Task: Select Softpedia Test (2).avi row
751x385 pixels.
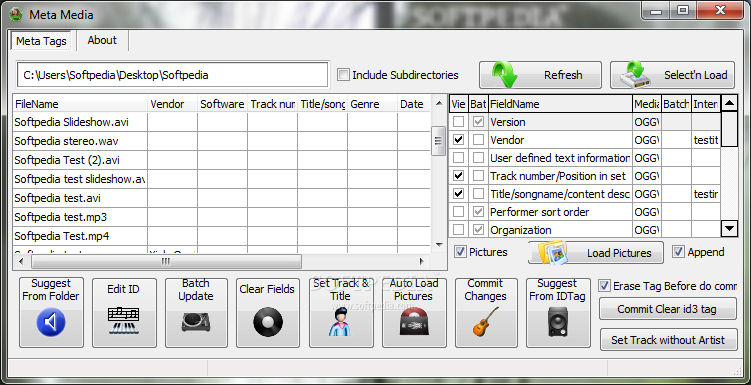Action: click(80, 160)
